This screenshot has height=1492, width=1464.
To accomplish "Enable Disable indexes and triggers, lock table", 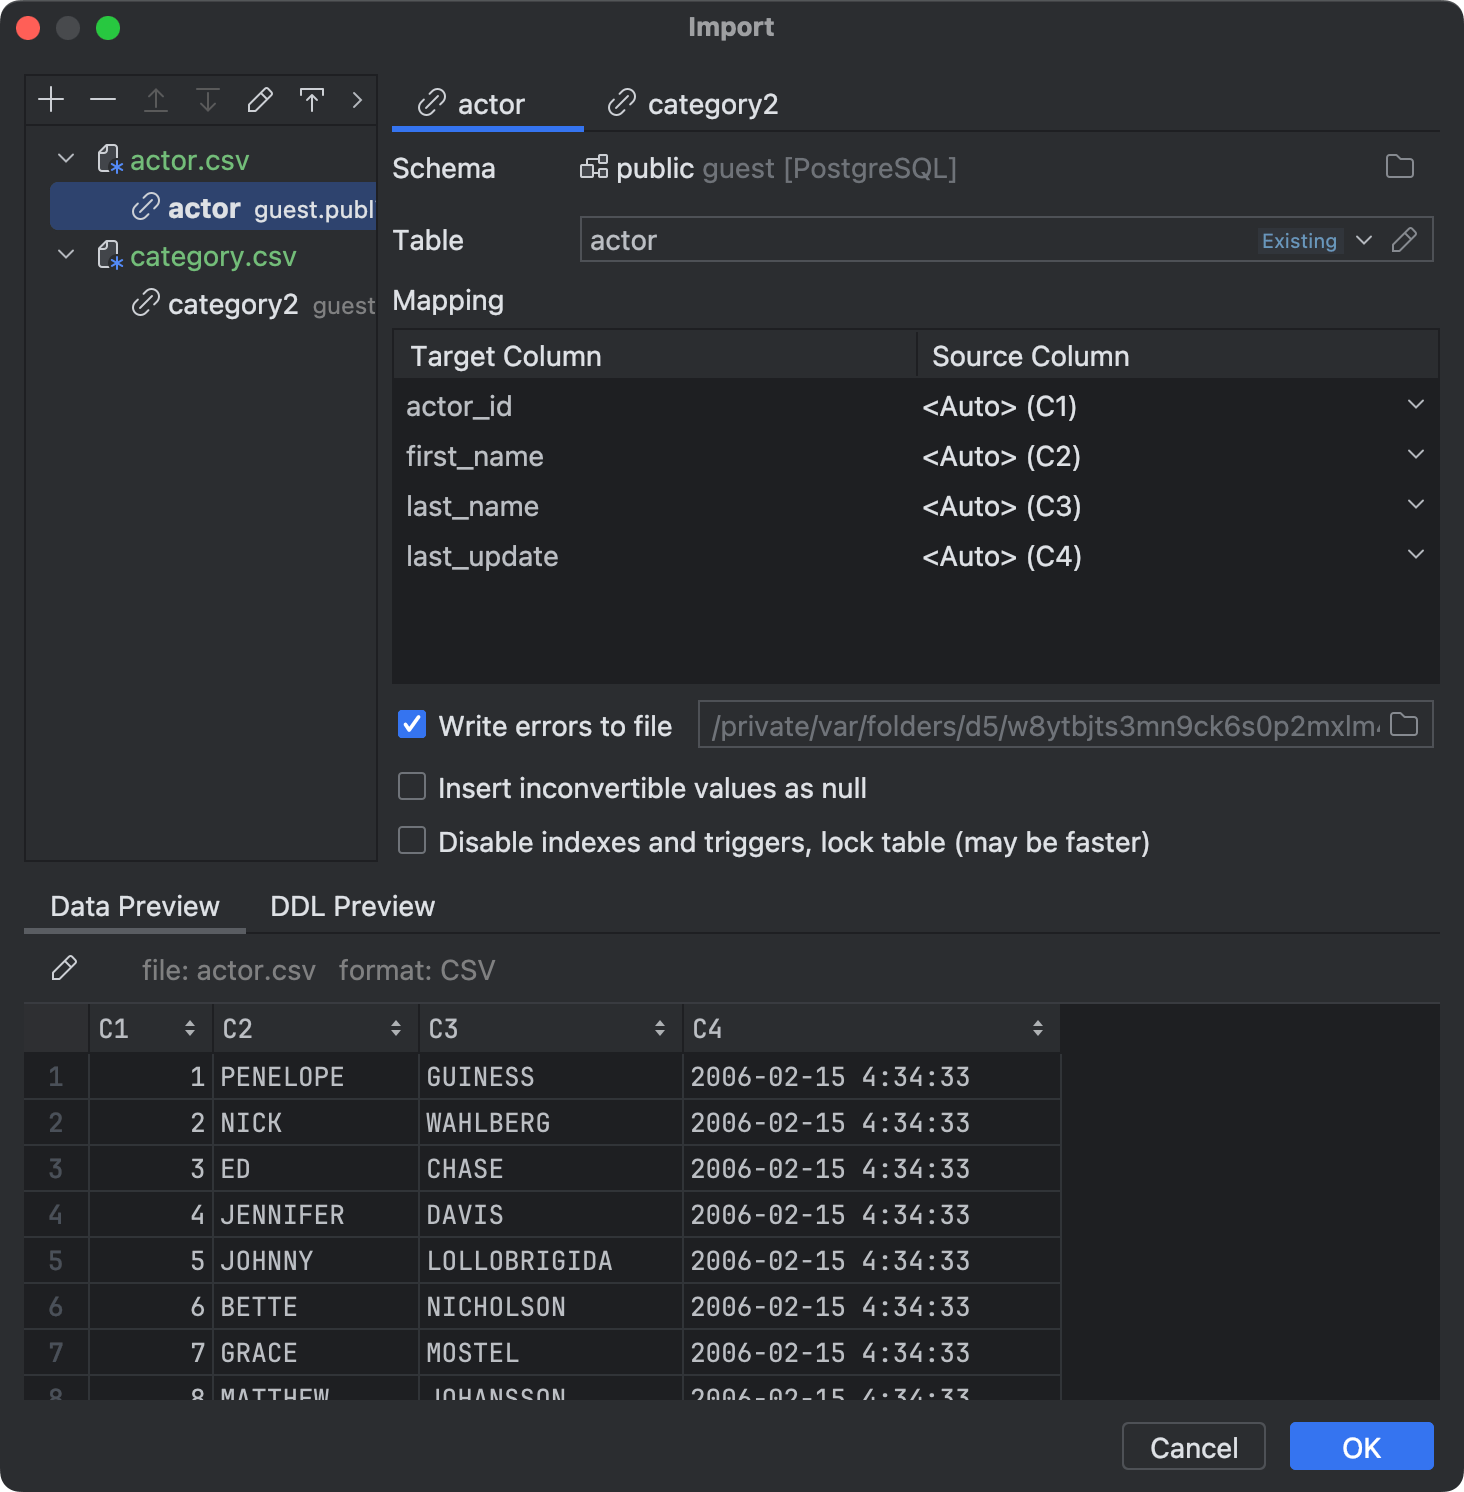I will coord(412,840).
